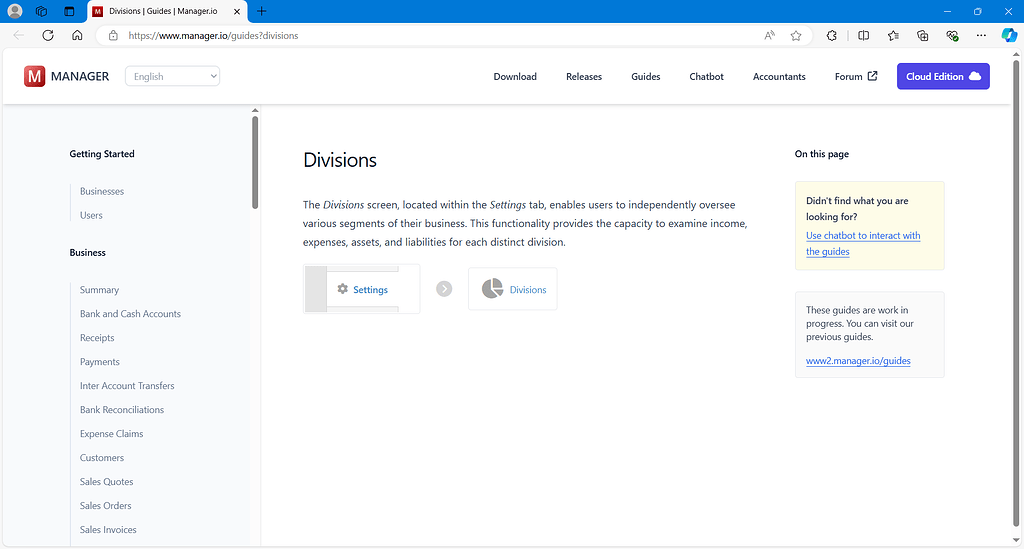The width and height of the screenshot is (1024, 549).
Task: Refresh the page with reload icon
Action: 48,35
